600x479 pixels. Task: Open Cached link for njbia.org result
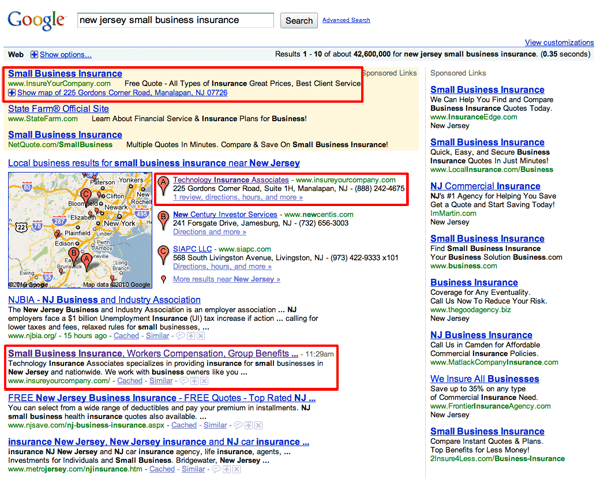(x=126, y=336)
